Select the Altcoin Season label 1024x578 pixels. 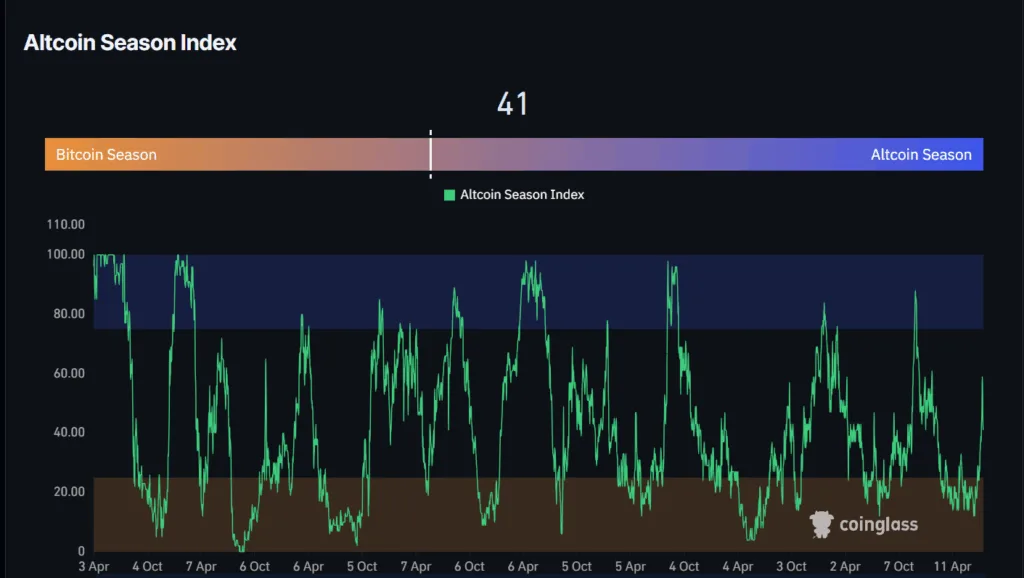(921, 154)
